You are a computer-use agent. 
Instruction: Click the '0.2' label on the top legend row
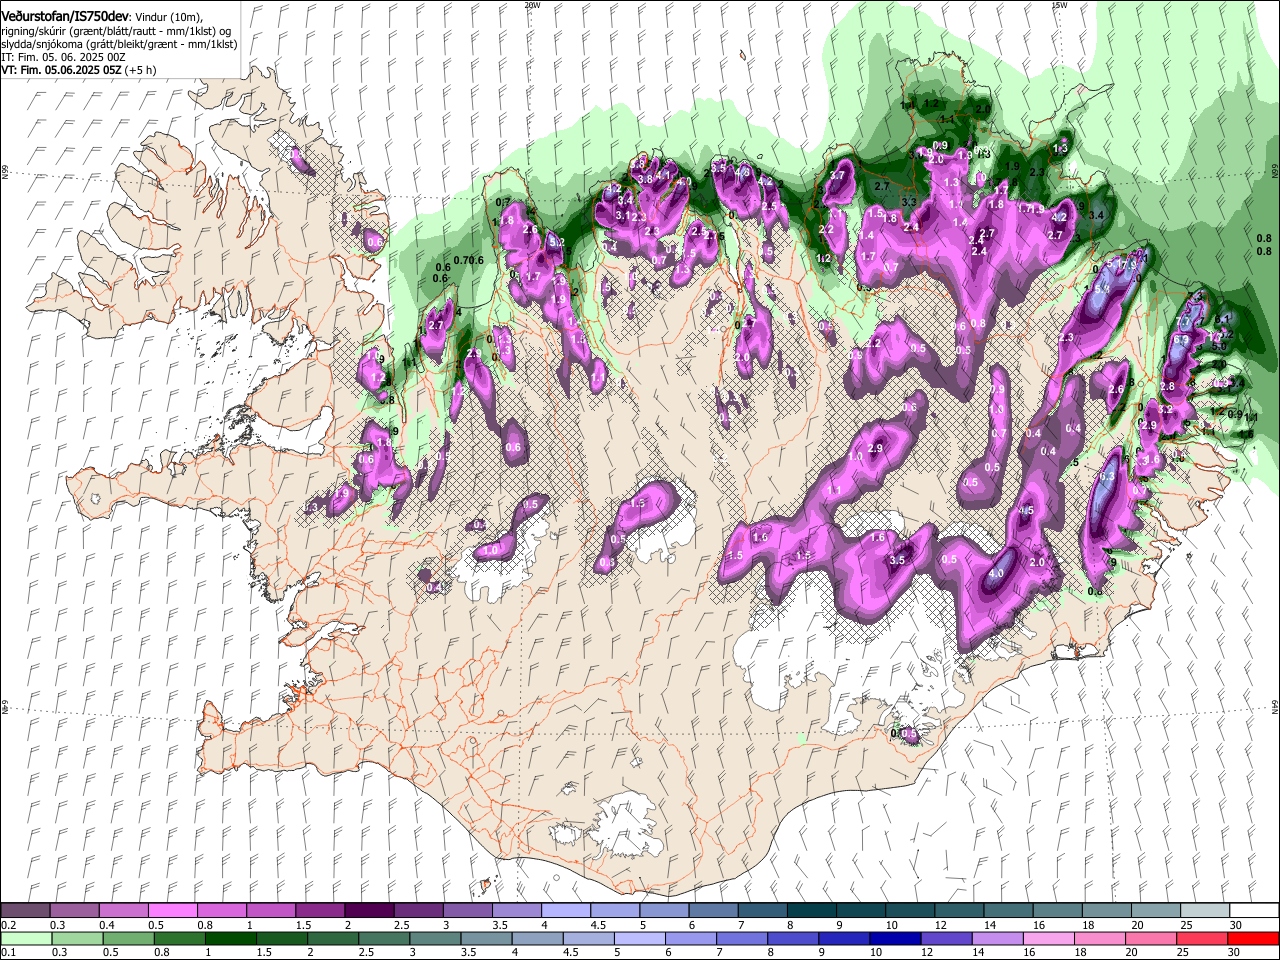click(x=8, y=925)
